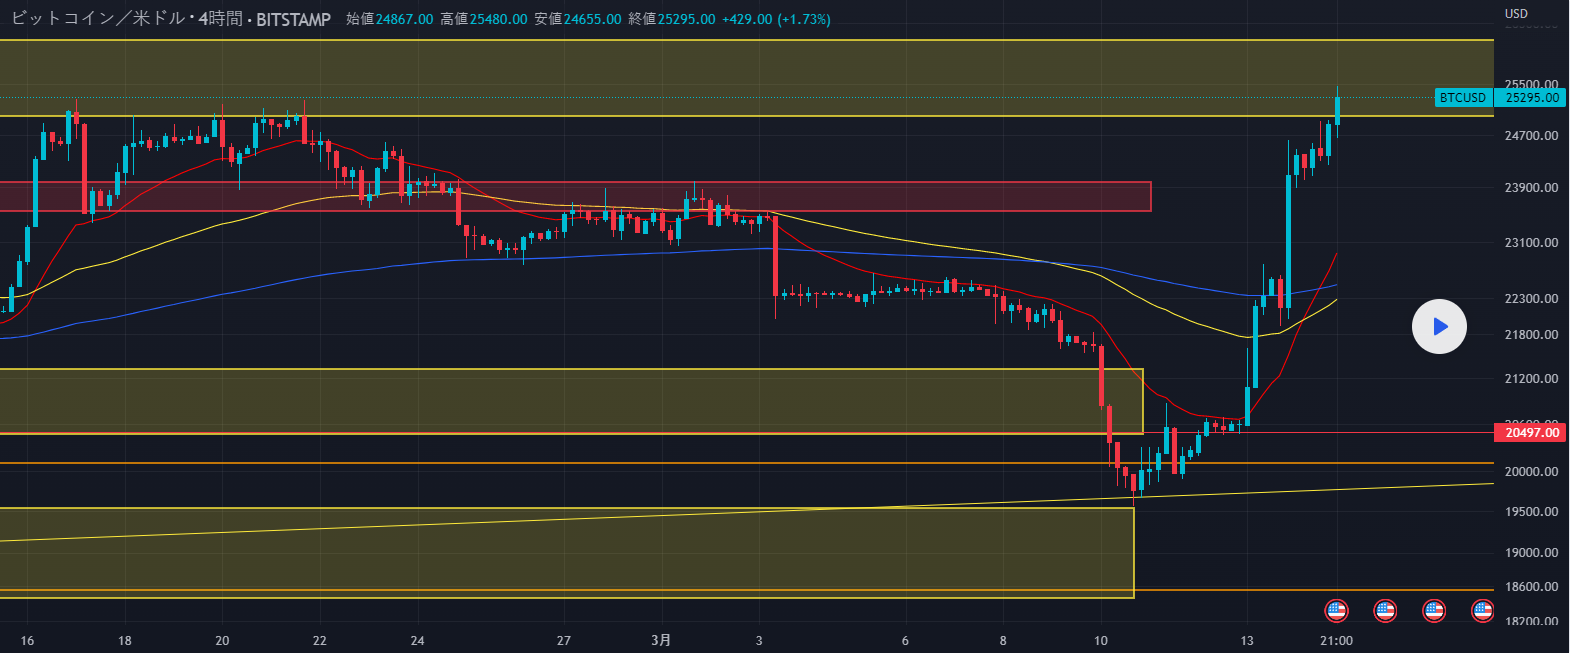Click the 3月 date label on time axis
This screenshot has width=1570, height=653.
coord(661,640)
